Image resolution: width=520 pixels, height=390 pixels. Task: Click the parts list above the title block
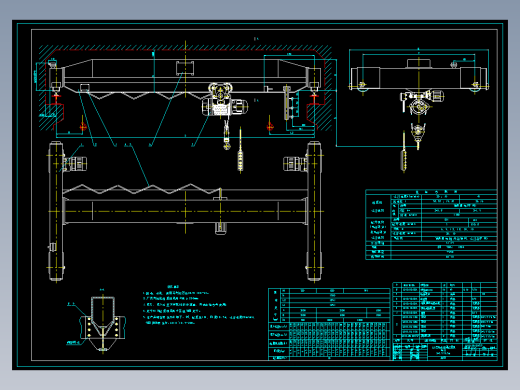445,312
